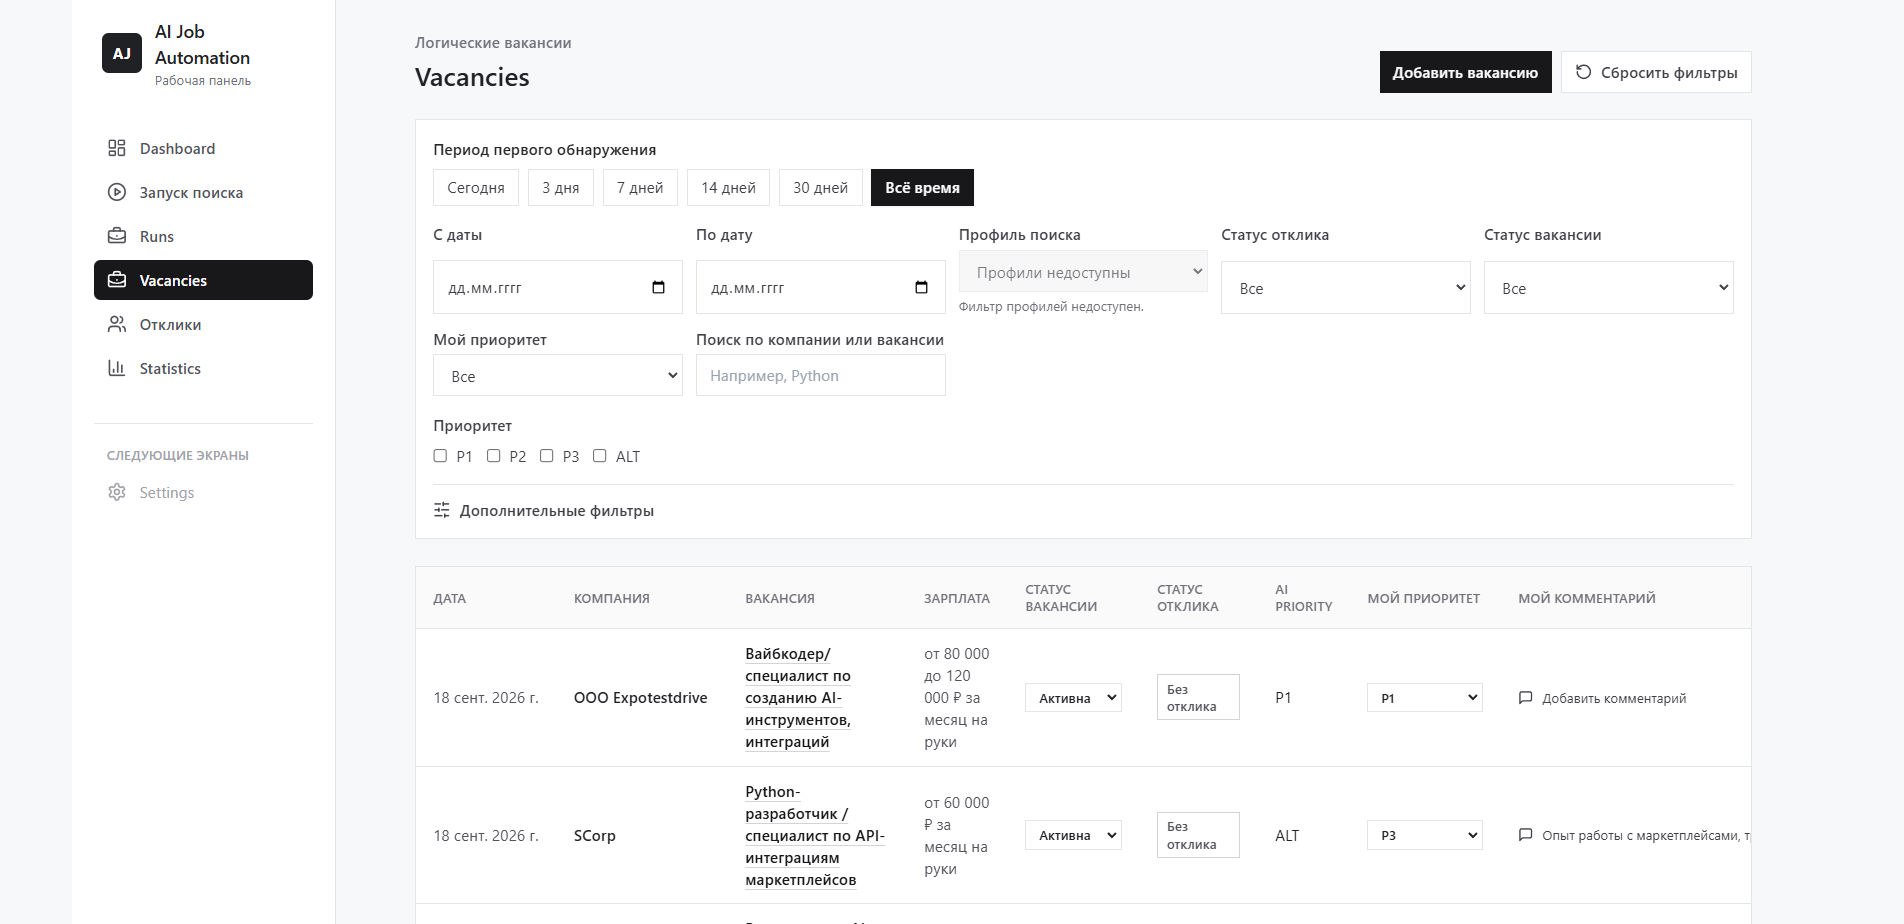This screenshot has height=924, width=1904.
Task: Click the people icon beside Отклики
Action: [117, 324]
